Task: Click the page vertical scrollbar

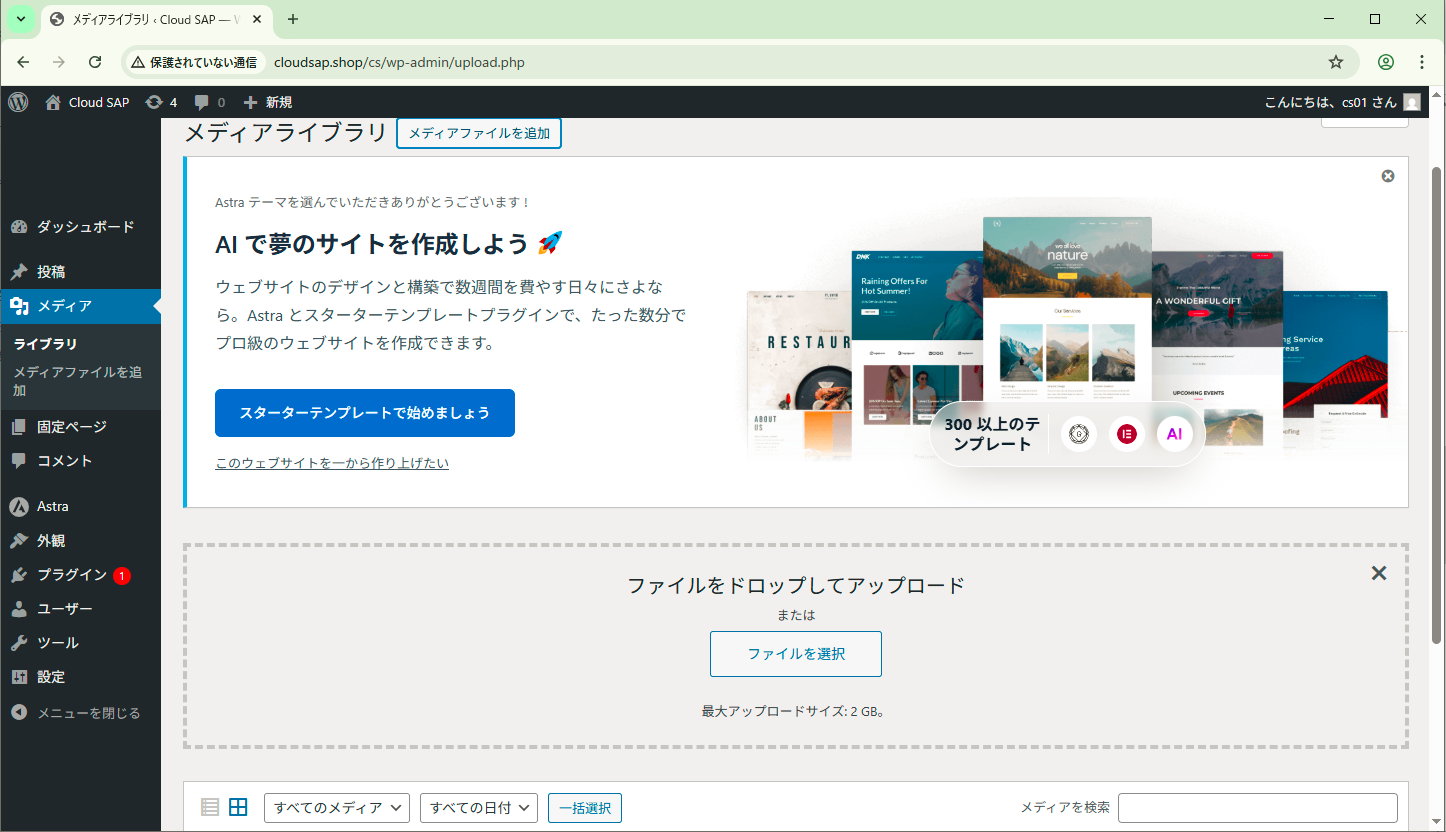Action: [x=1437, y=405]
